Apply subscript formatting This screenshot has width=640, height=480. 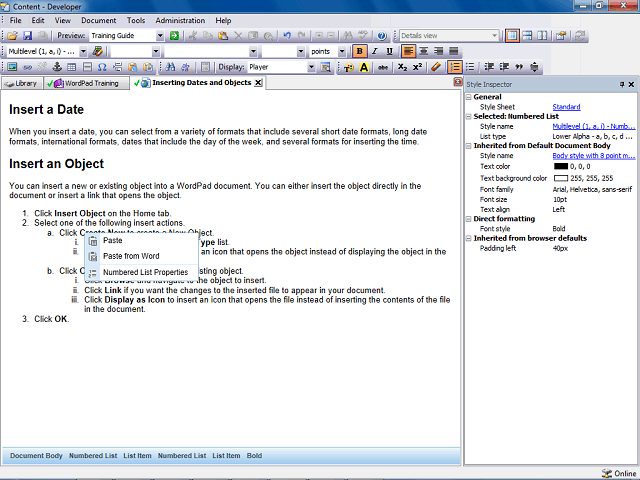(402, 67)
